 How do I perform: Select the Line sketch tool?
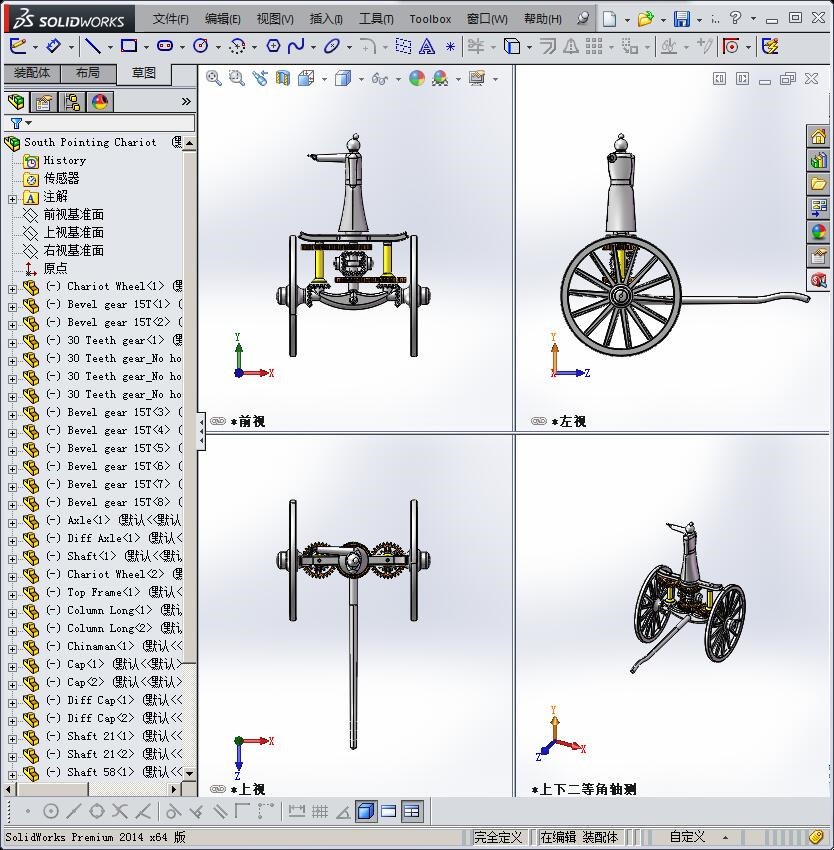click(x=92, y=46)
